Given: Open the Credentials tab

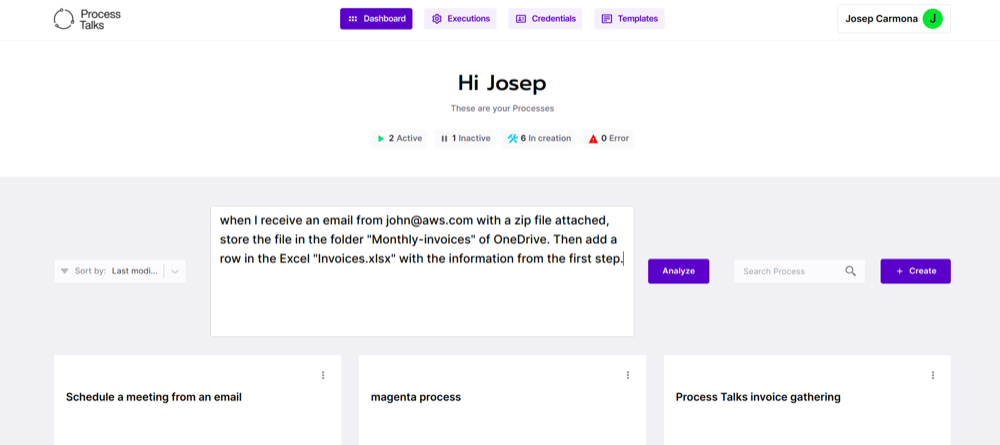Looking at the screenshot, I should 545,18.
